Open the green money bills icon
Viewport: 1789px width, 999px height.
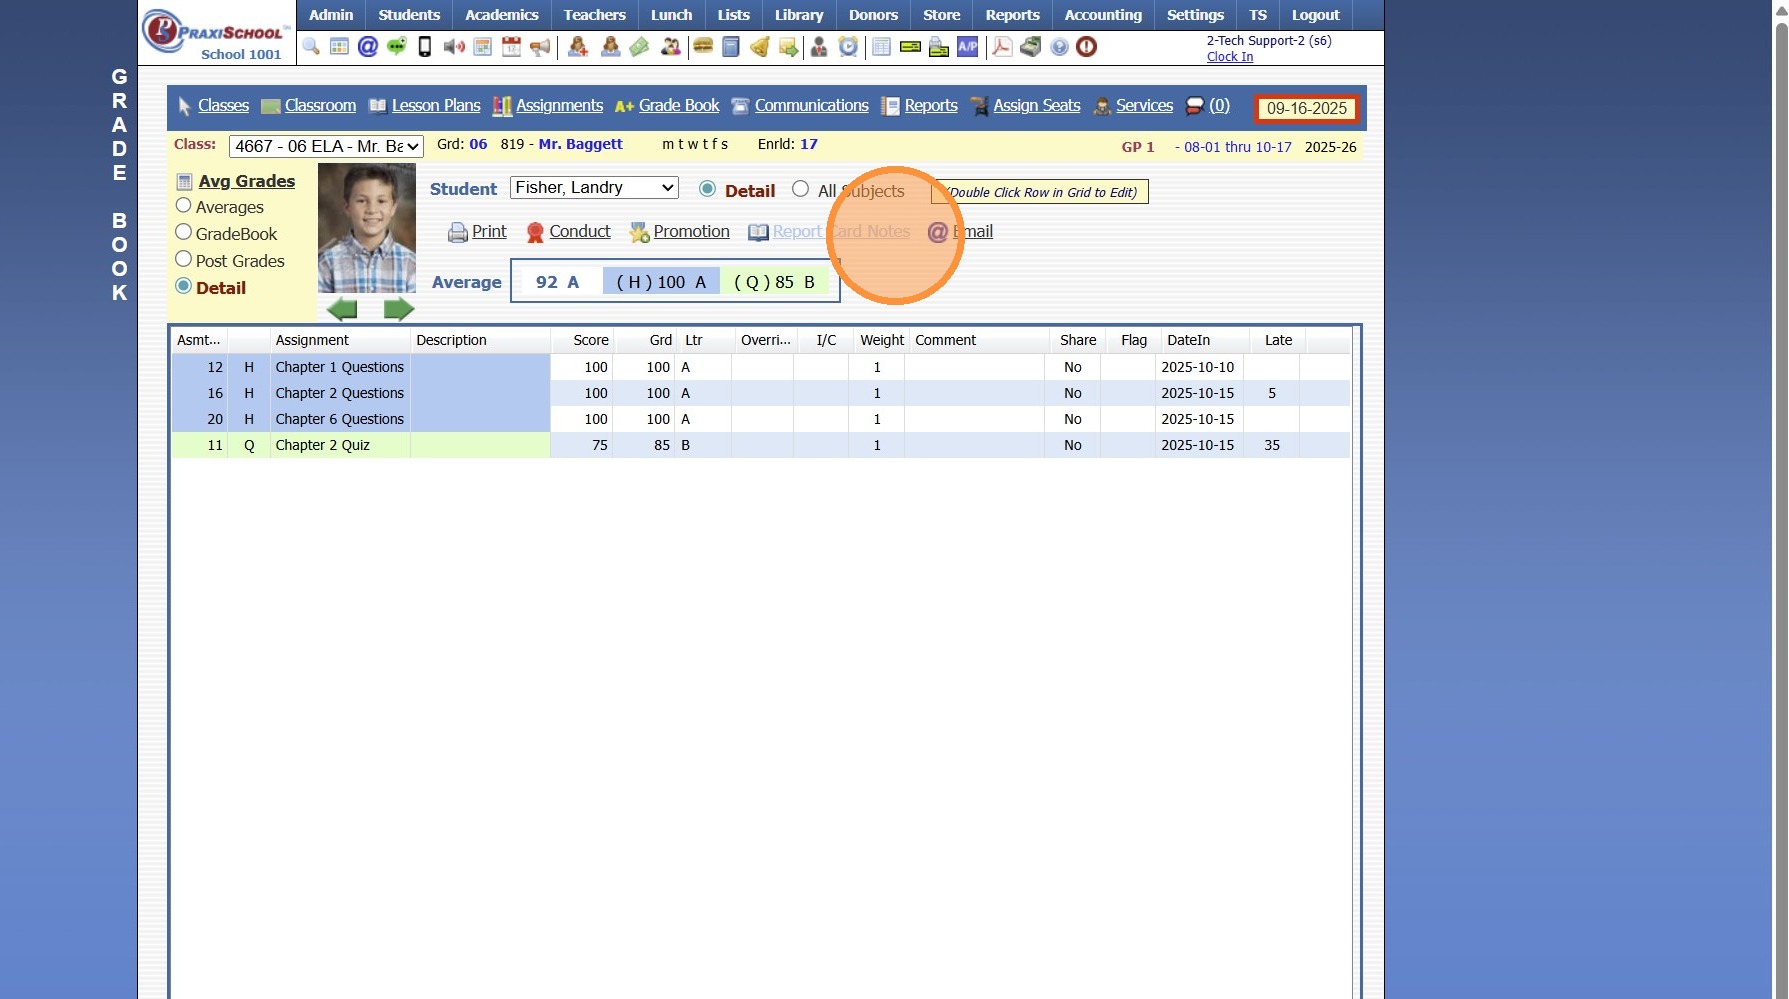pyautogui.click(x=640, y=47)
